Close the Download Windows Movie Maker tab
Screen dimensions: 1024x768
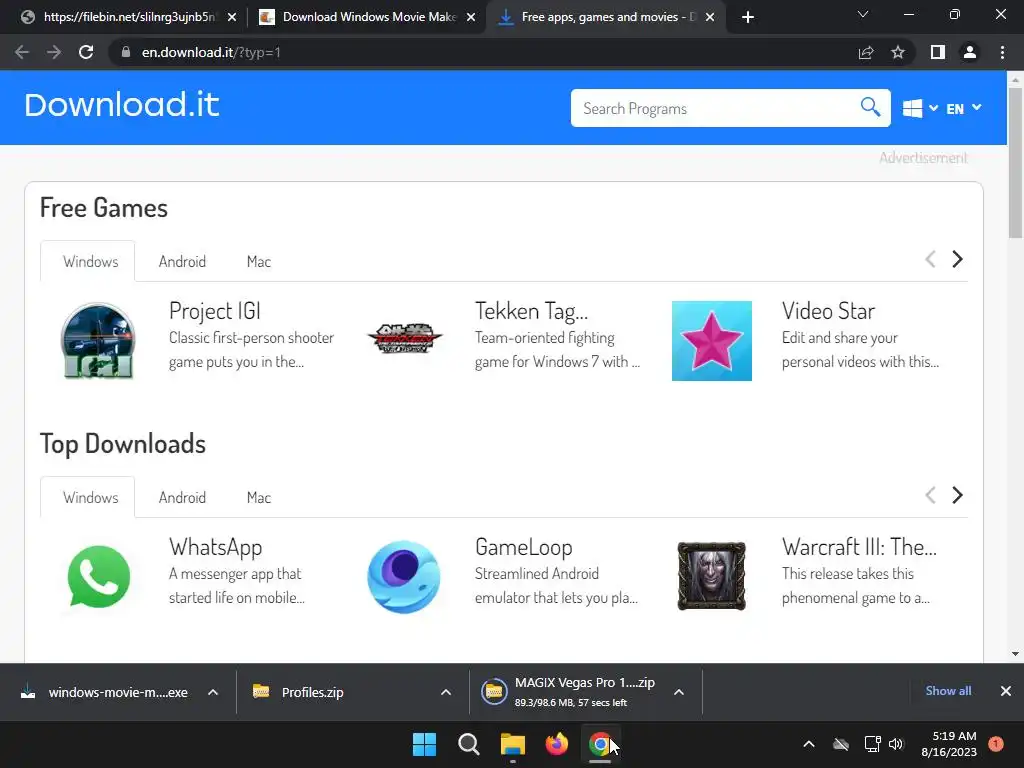471,17
